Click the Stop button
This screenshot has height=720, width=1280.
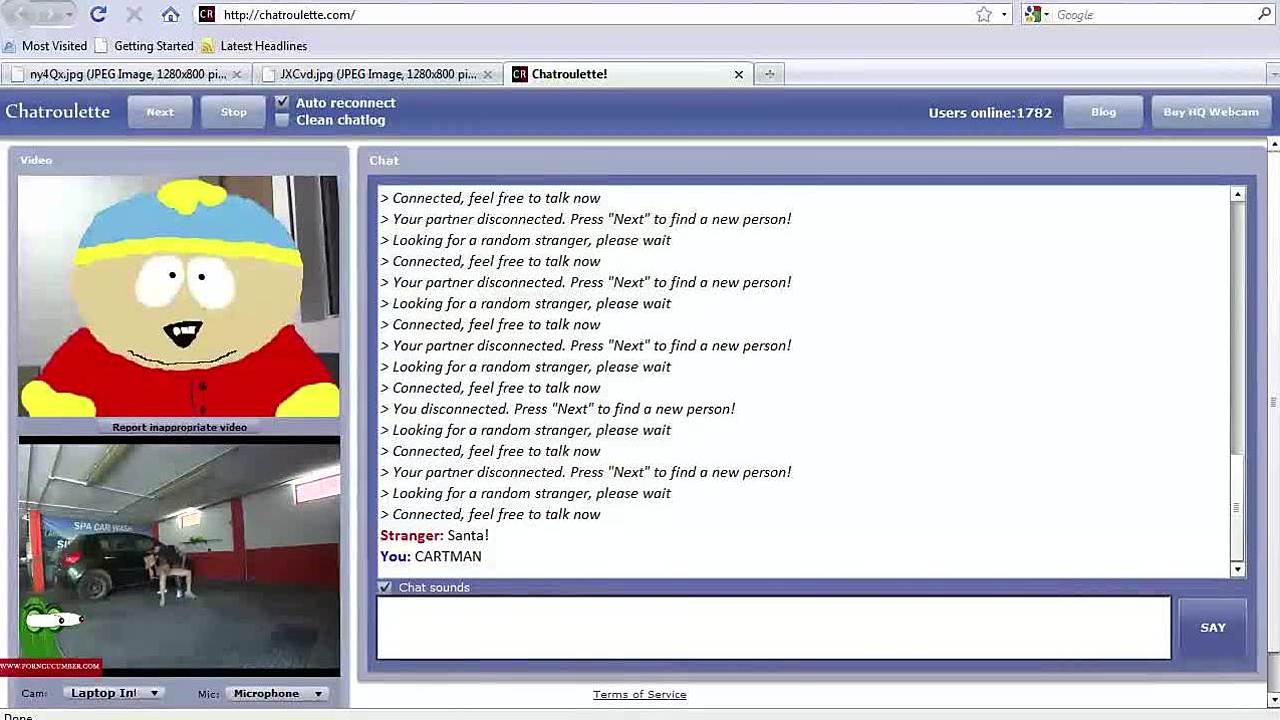point(234,112)
